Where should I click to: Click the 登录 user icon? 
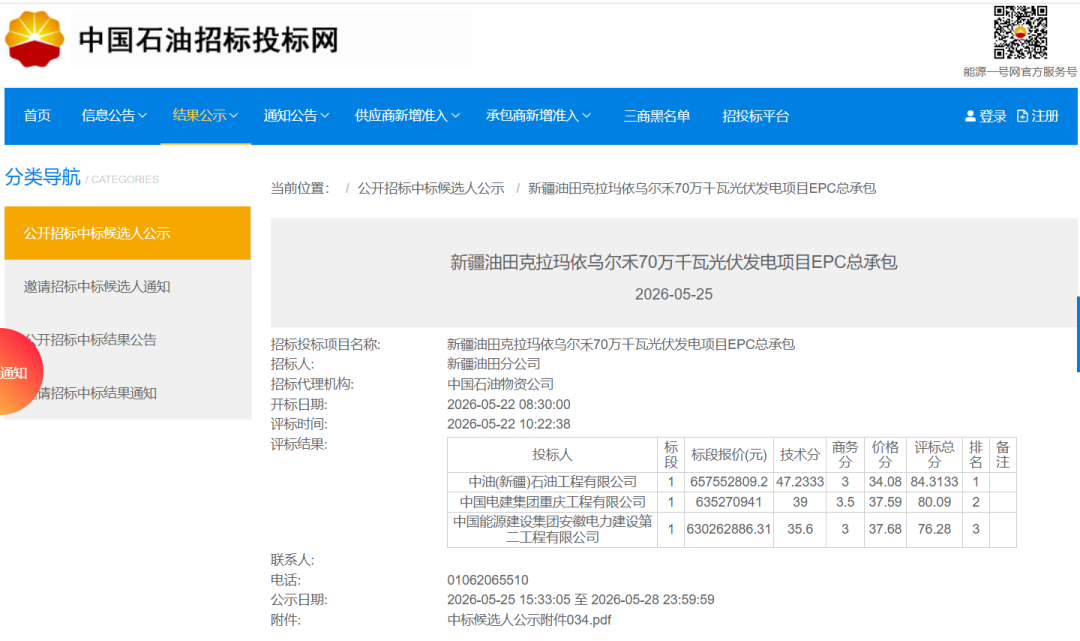pos(970,116)
